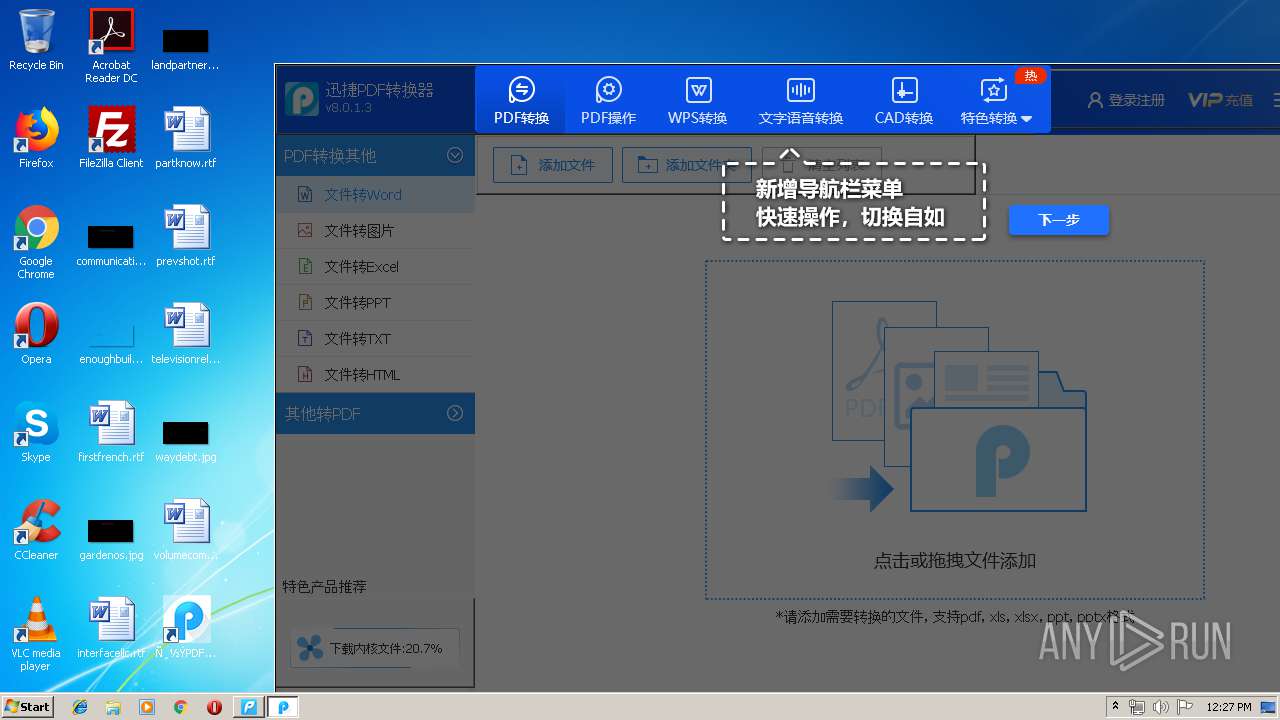Click the fan icon beside download progress

[310, 648]
